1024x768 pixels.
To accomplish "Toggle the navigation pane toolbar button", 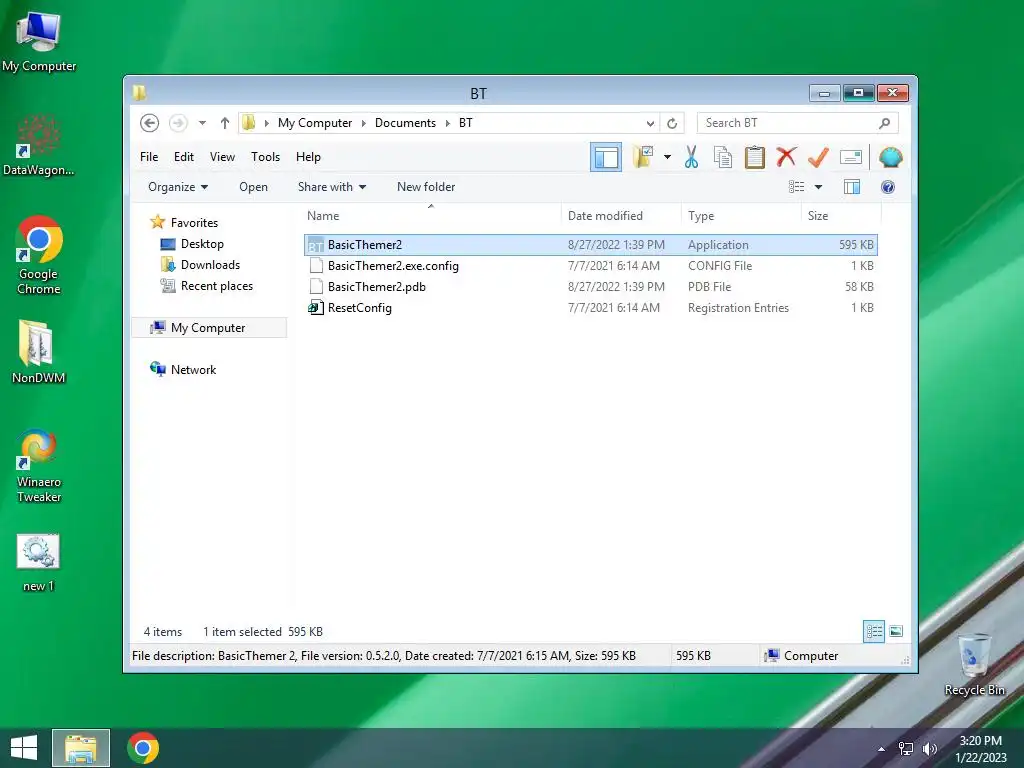I will point(606,157).
